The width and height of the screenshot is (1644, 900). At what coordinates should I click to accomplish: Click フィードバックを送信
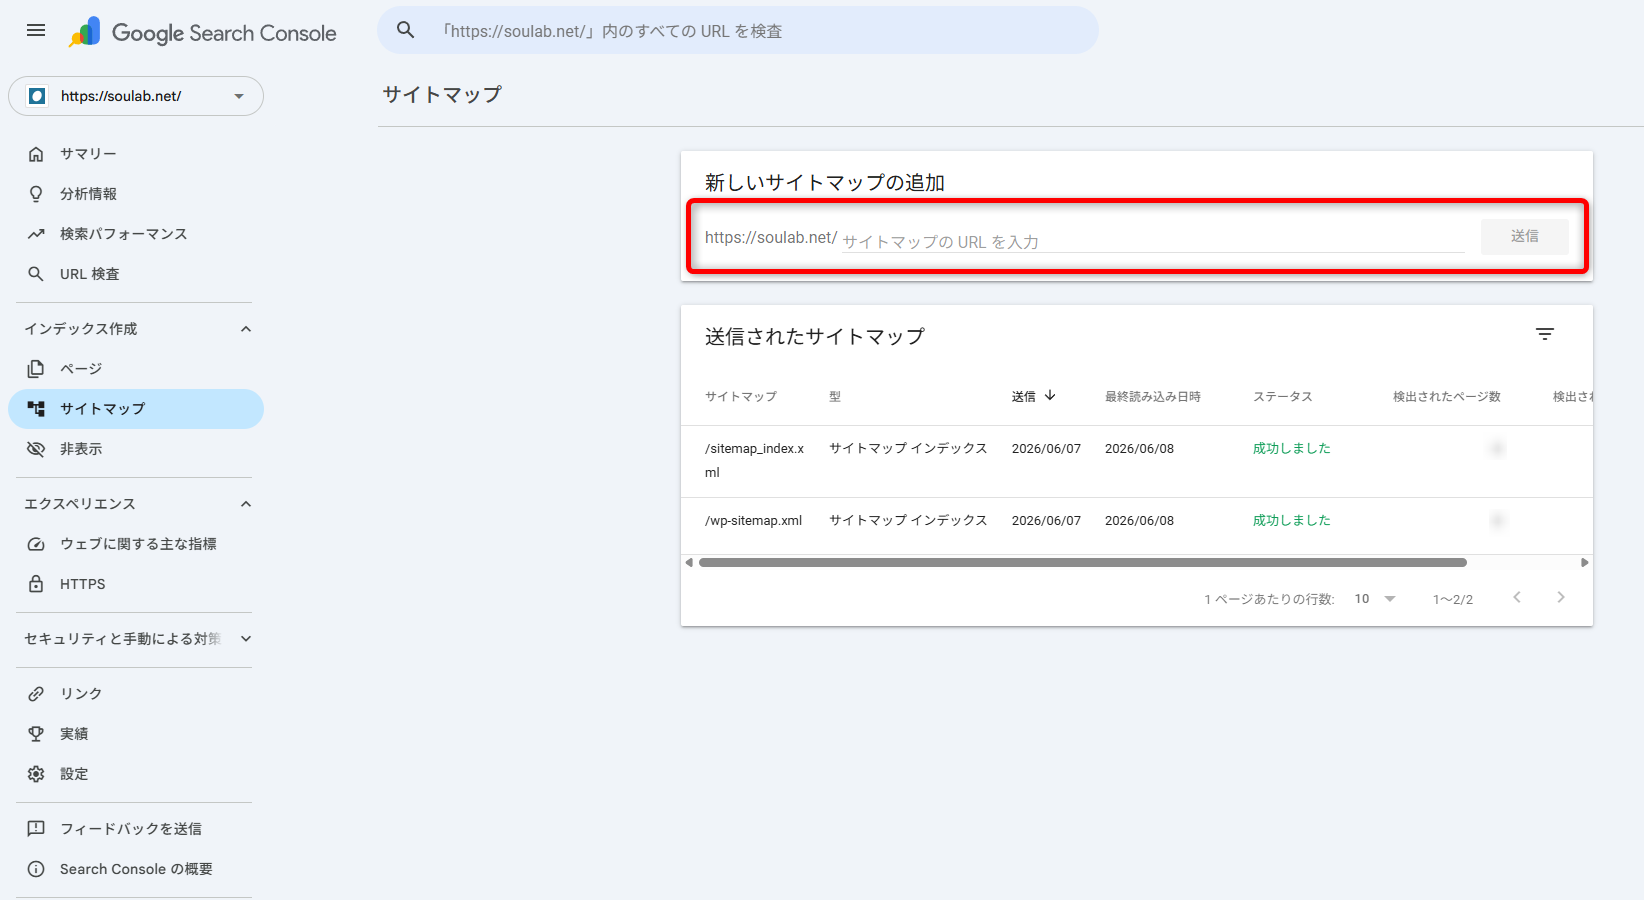136,829
